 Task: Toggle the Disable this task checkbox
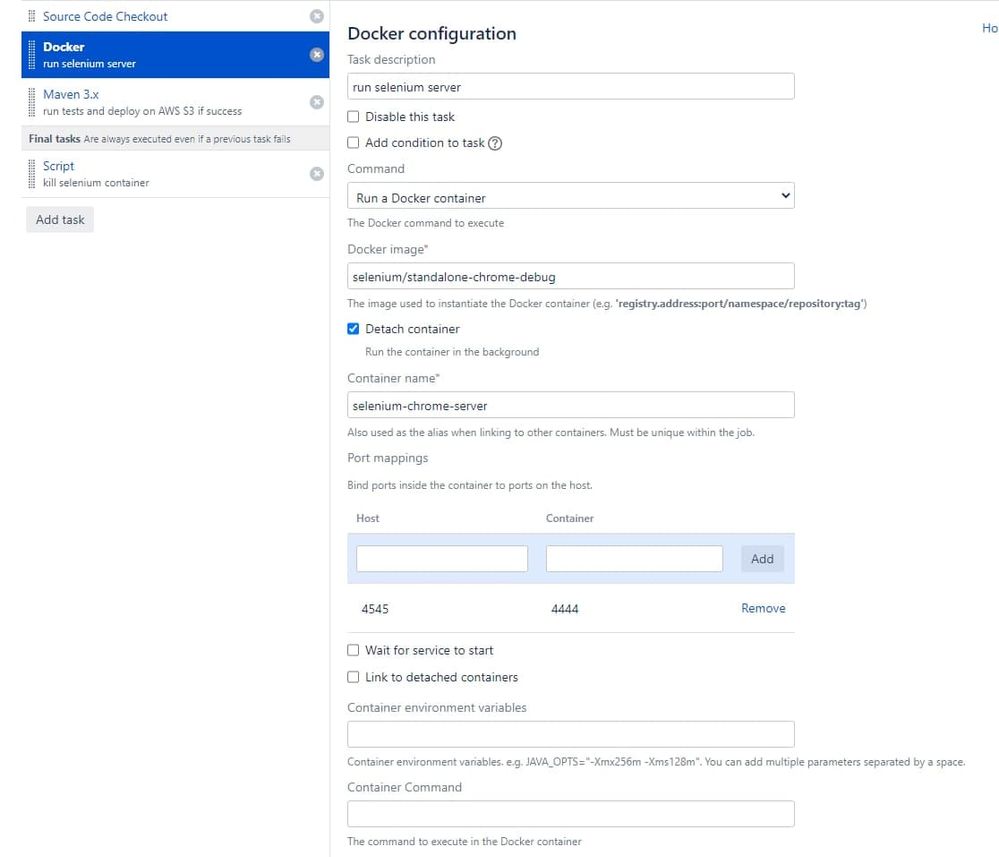pyautogui.click(x=353, y=117)
